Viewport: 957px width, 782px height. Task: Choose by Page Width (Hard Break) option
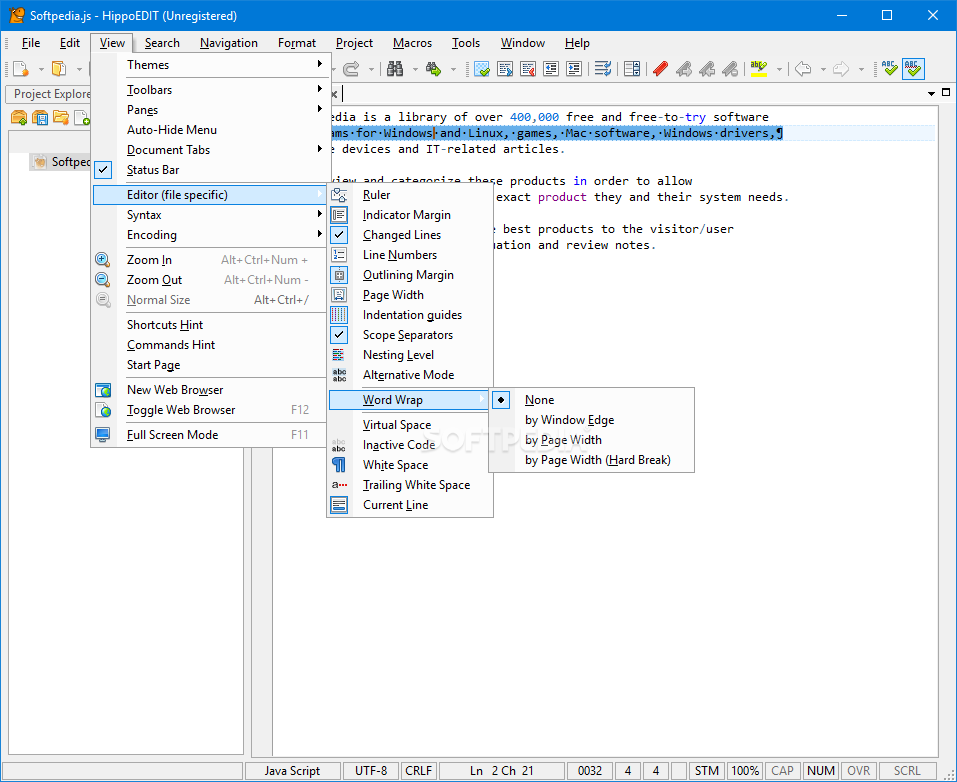[x=591, y=460]
